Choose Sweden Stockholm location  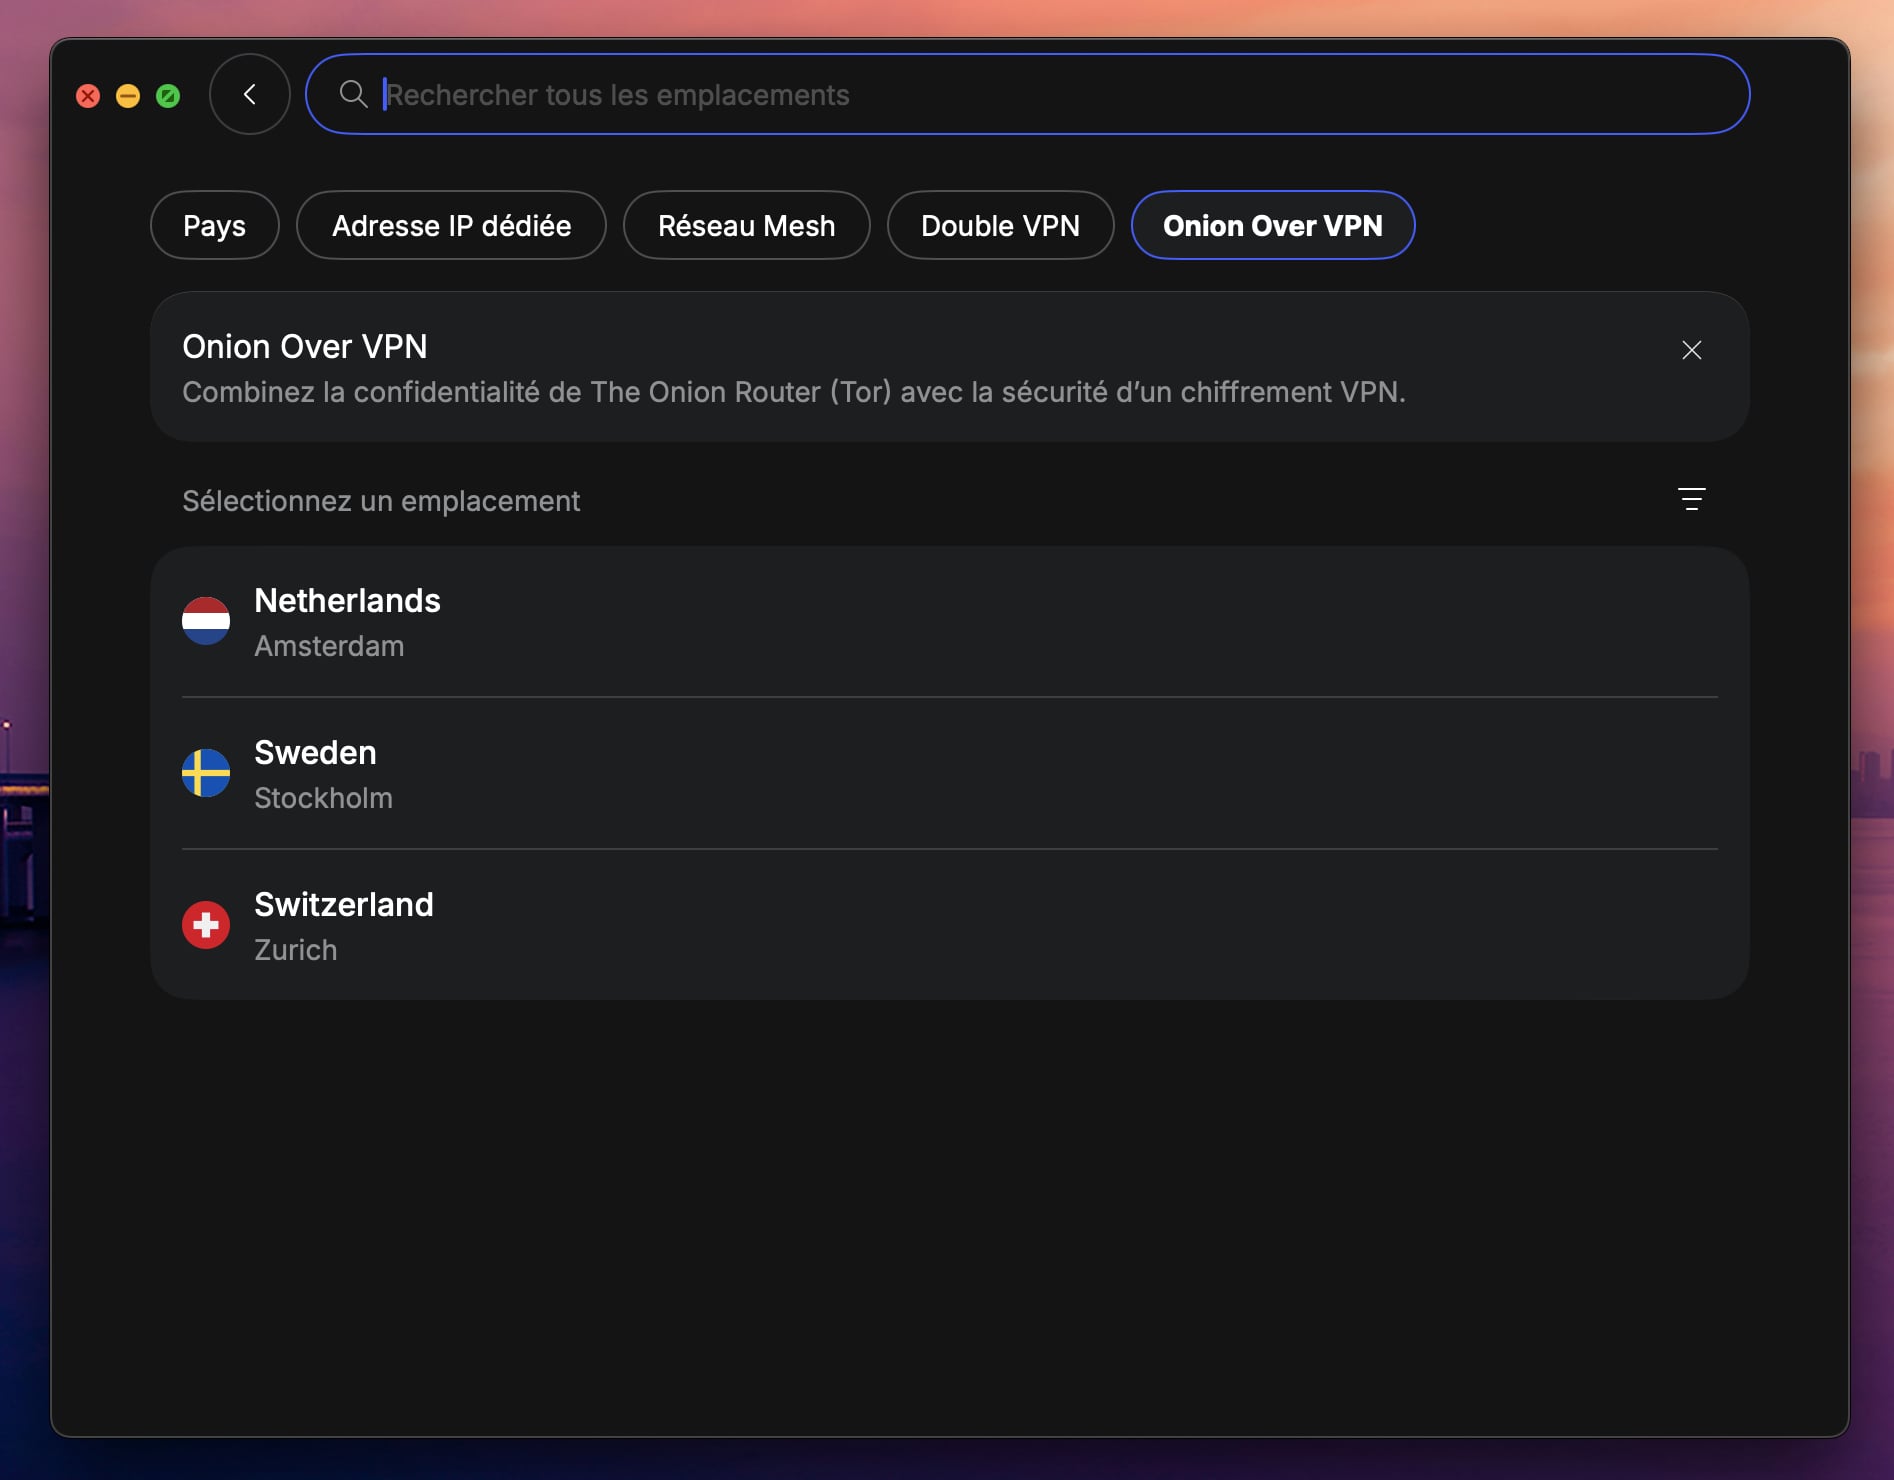[950, 774]
